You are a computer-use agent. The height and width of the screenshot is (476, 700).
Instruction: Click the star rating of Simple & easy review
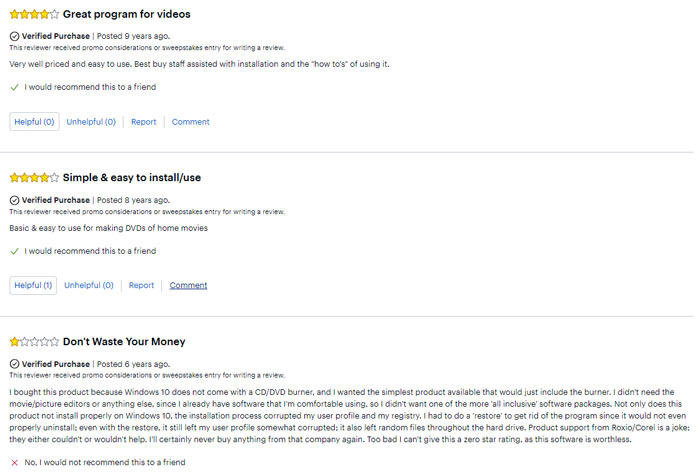[34, 178]
